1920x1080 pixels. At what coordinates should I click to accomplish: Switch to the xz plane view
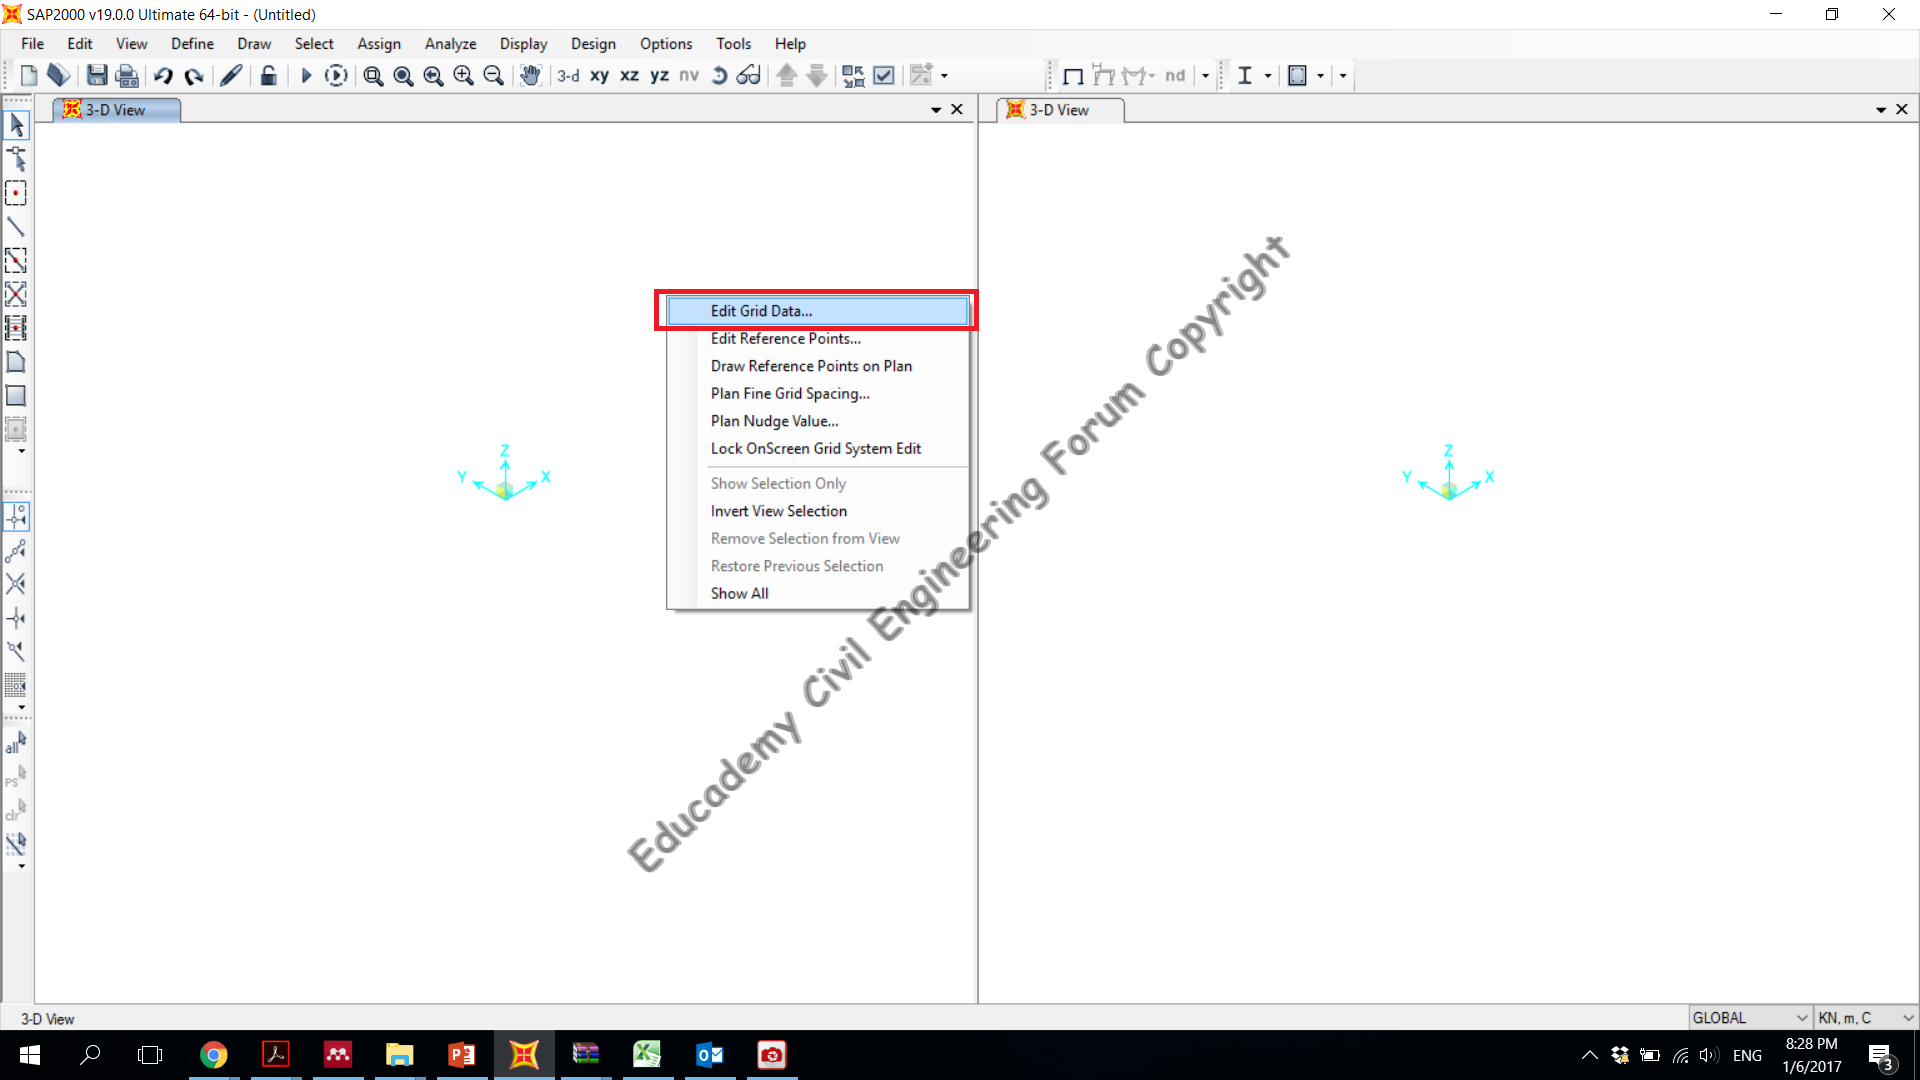click(x=629, y=75)
